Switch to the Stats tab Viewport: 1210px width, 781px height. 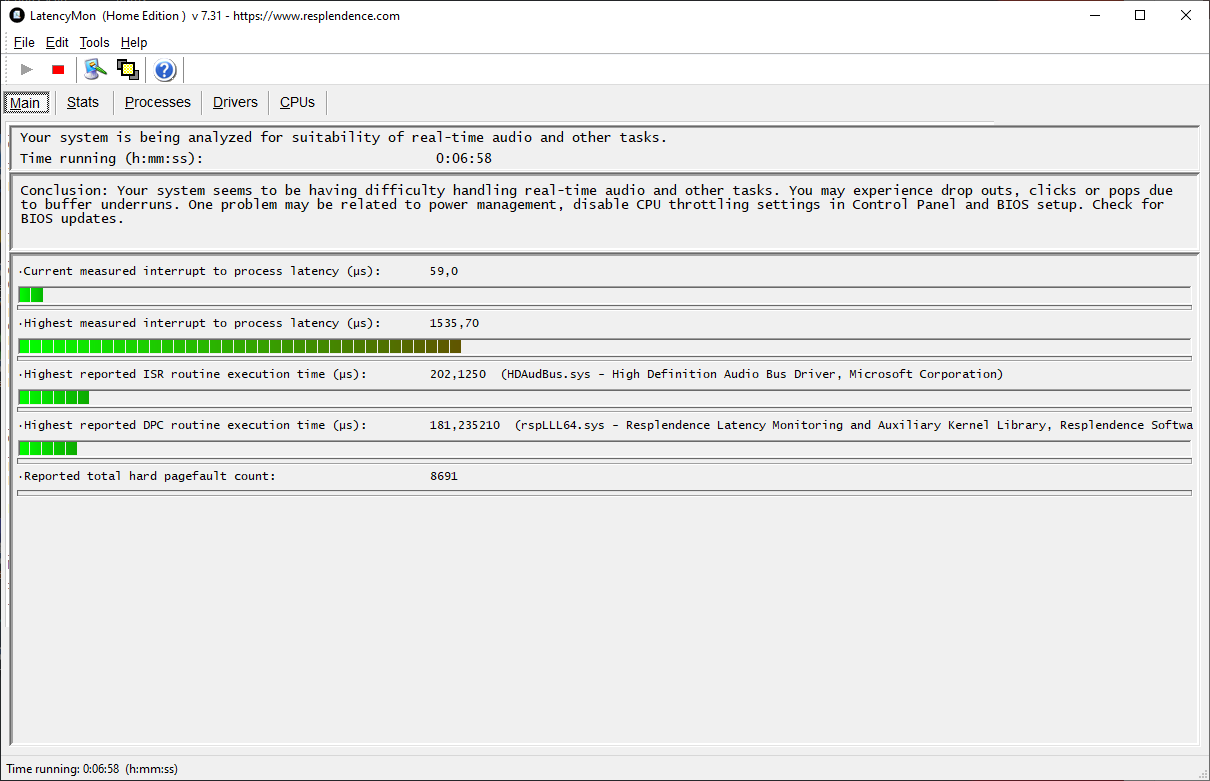pyautogui.click(x=83, y=102)
